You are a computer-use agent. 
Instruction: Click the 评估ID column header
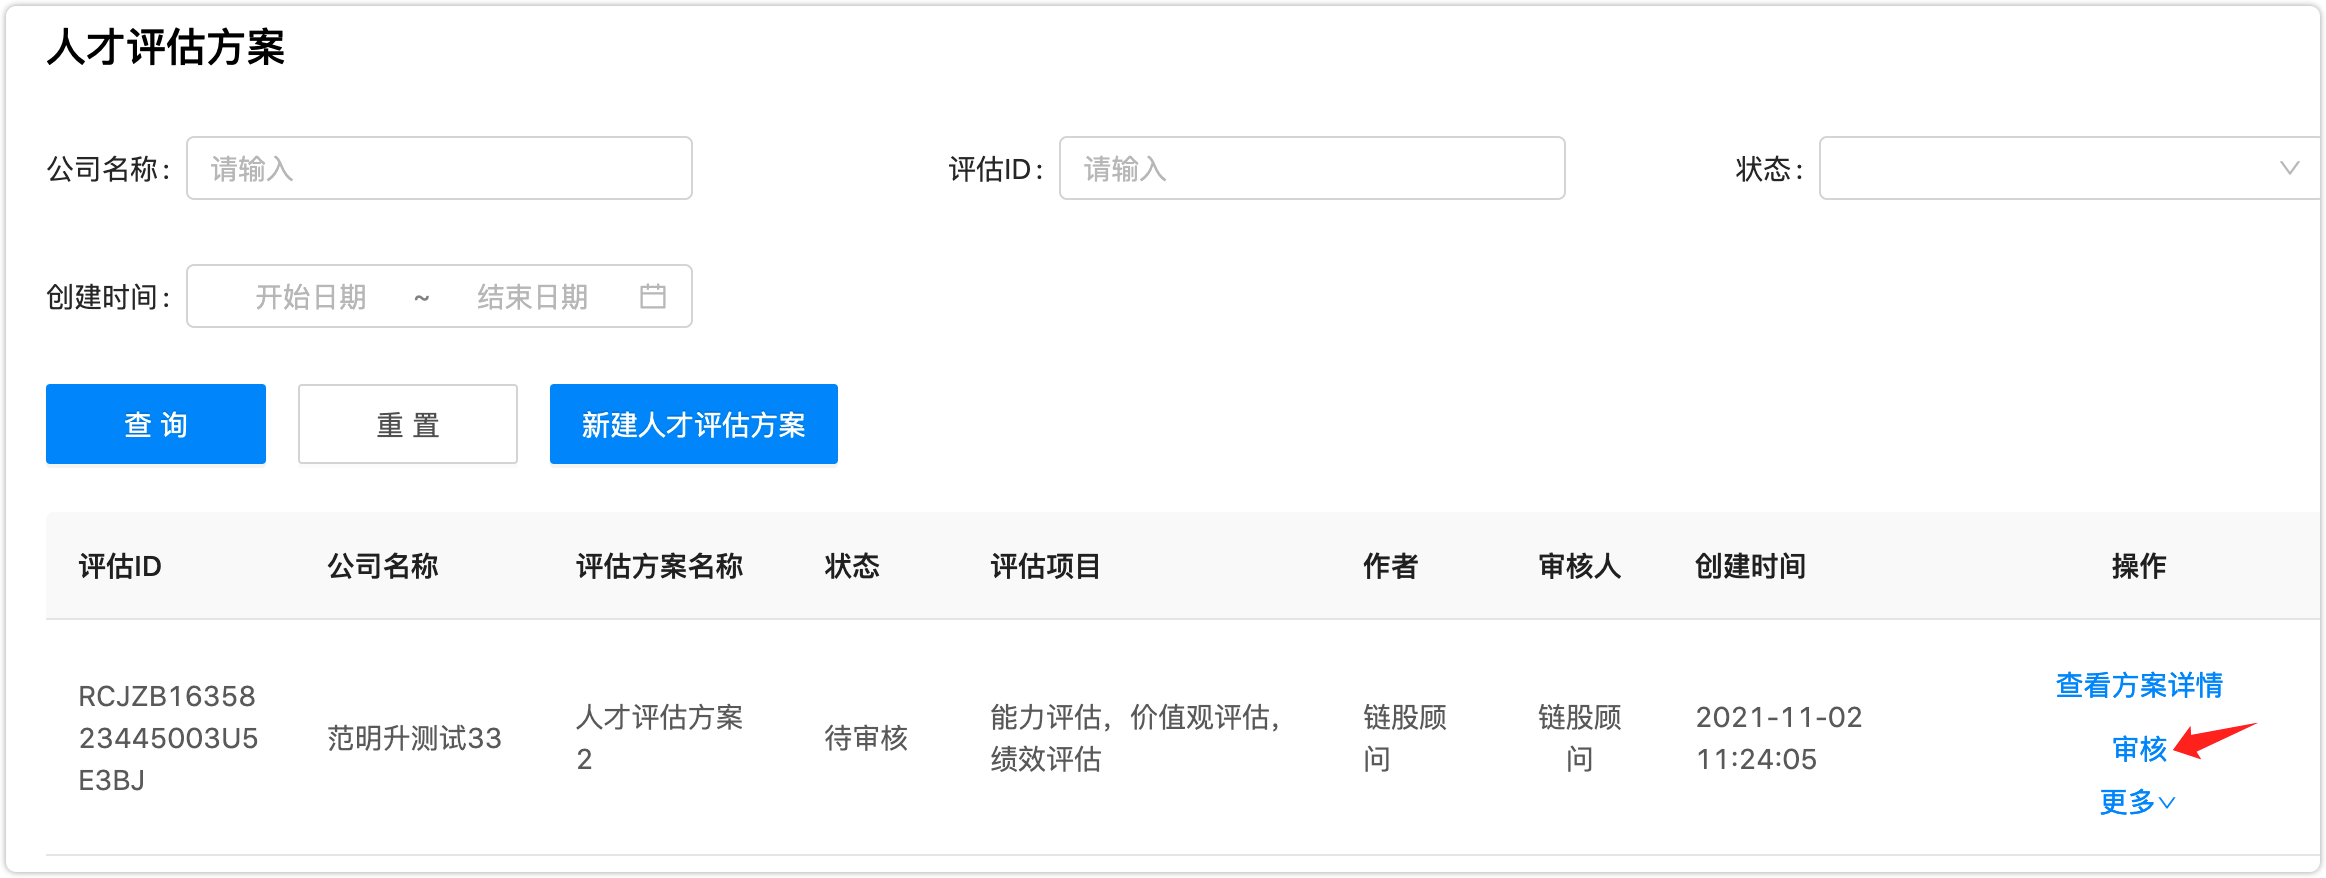point(120,566)
